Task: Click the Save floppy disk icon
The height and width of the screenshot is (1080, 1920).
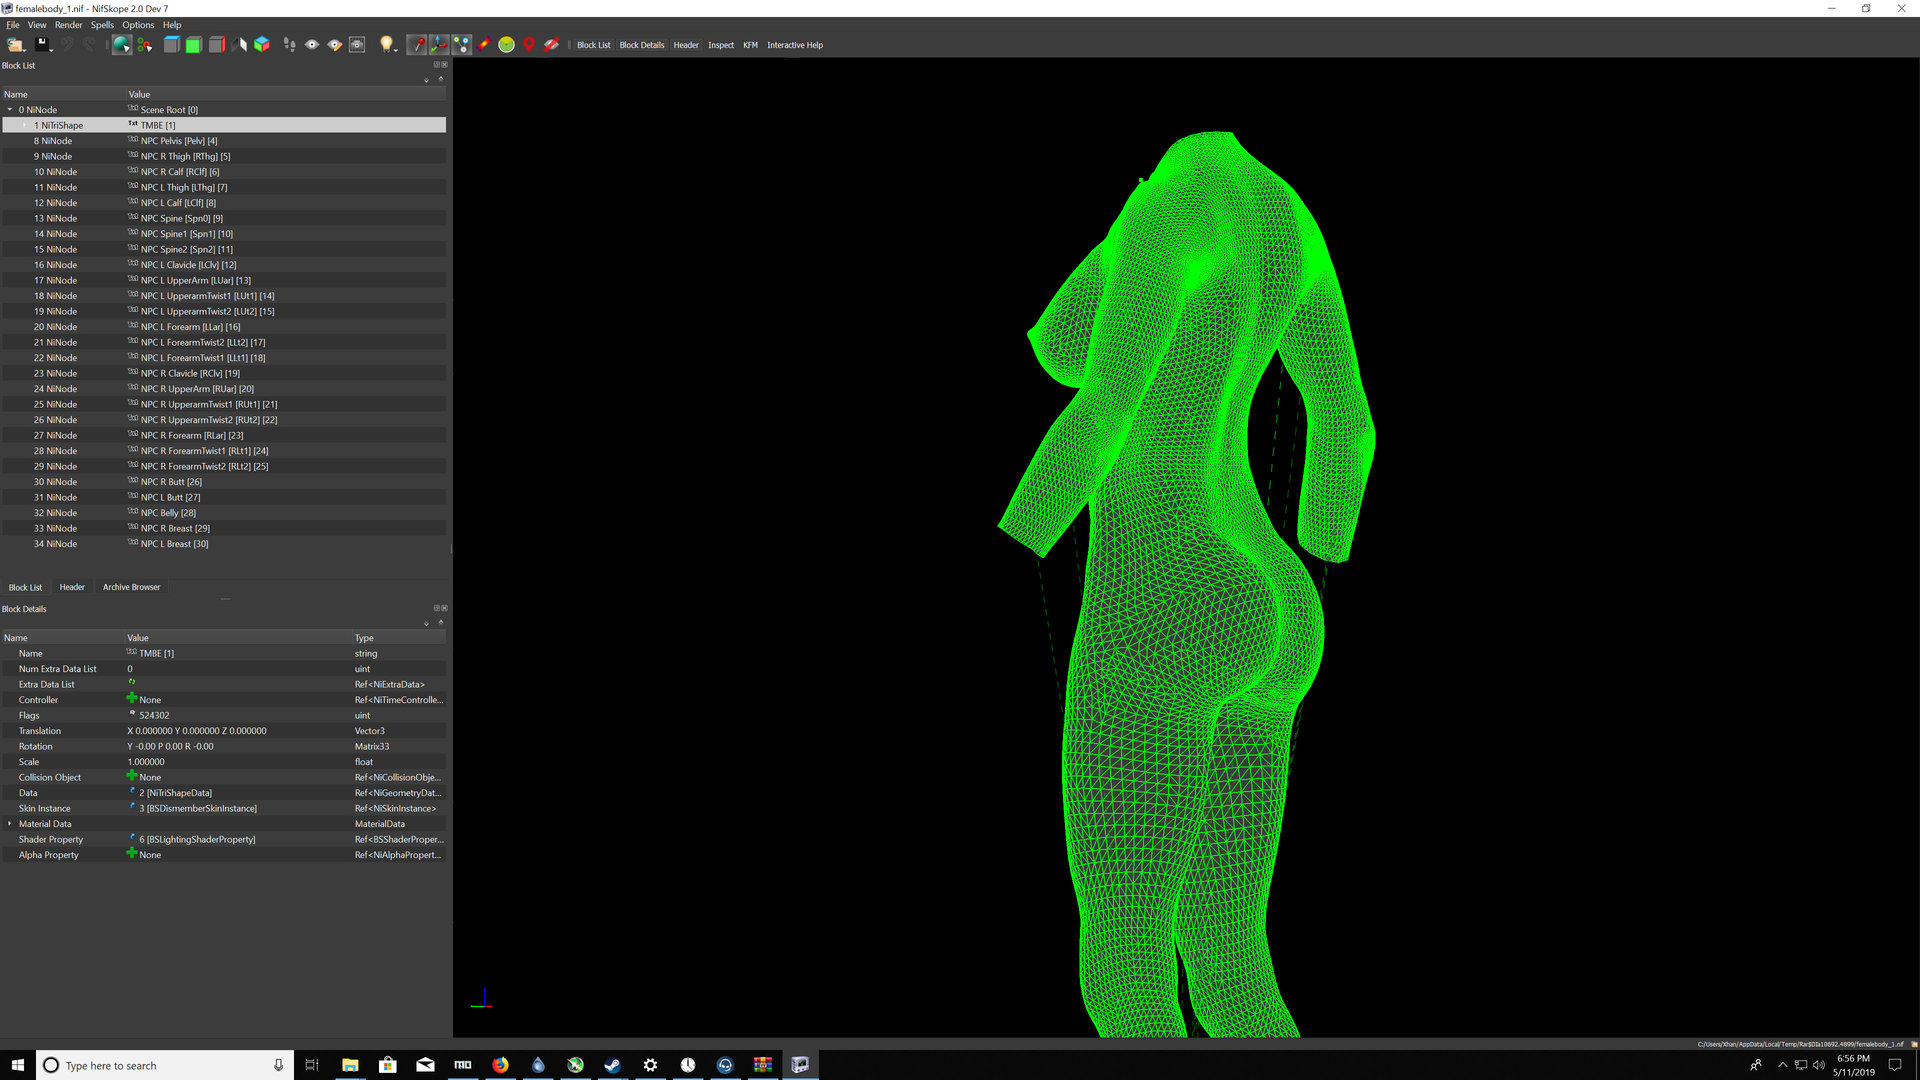Action: pyautogui.click(x=43, y=45)
